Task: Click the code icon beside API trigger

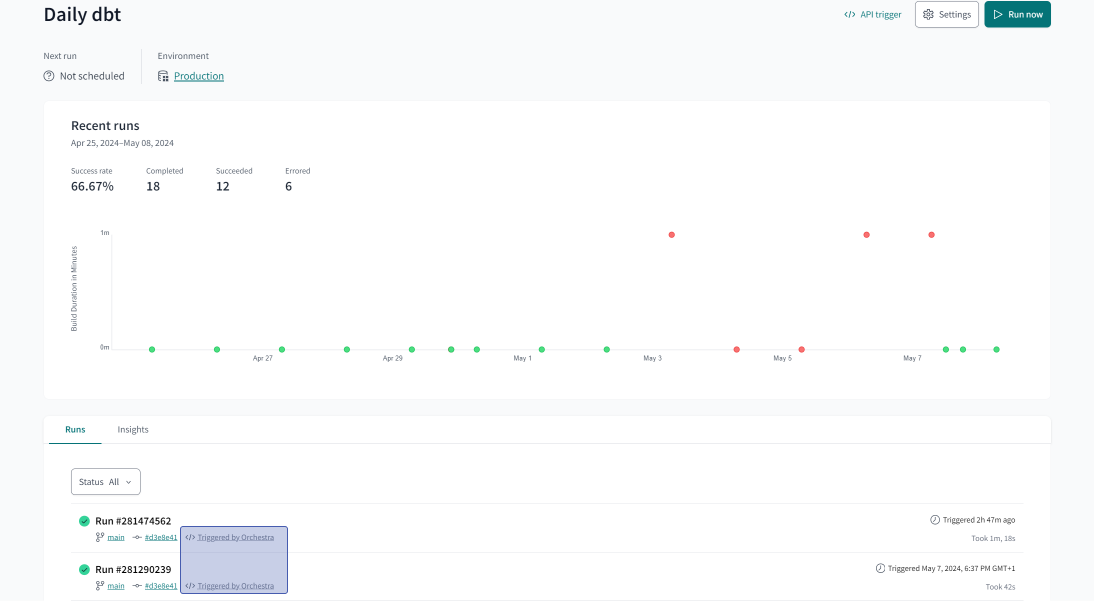Action: click(x=849, y=15)
